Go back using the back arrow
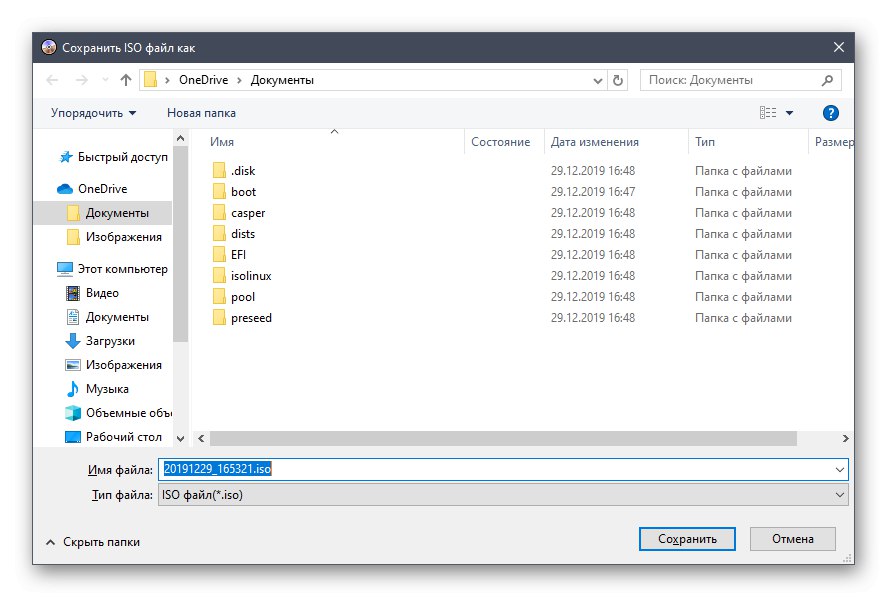Viewport: 887px width, 597px height. coord(52,80)
